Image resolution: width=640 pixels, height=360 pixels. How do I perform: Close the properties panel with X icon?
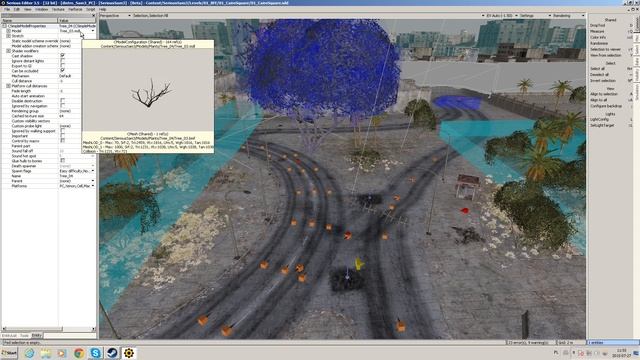pos(93,16)
